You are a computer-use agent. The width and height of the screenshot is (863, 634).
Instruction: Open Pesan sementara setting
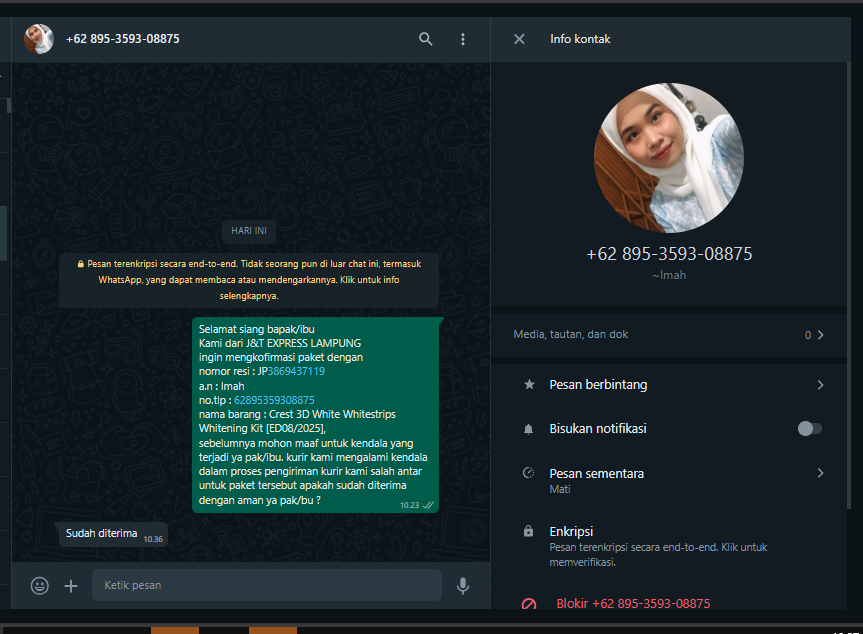click(669, 480)
